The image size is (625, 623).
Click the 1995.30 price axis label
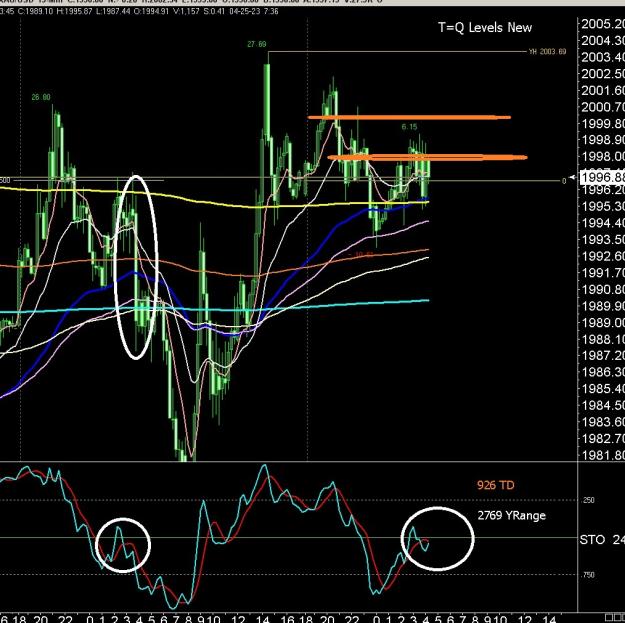pyautogui.click(x=603, y=206)
